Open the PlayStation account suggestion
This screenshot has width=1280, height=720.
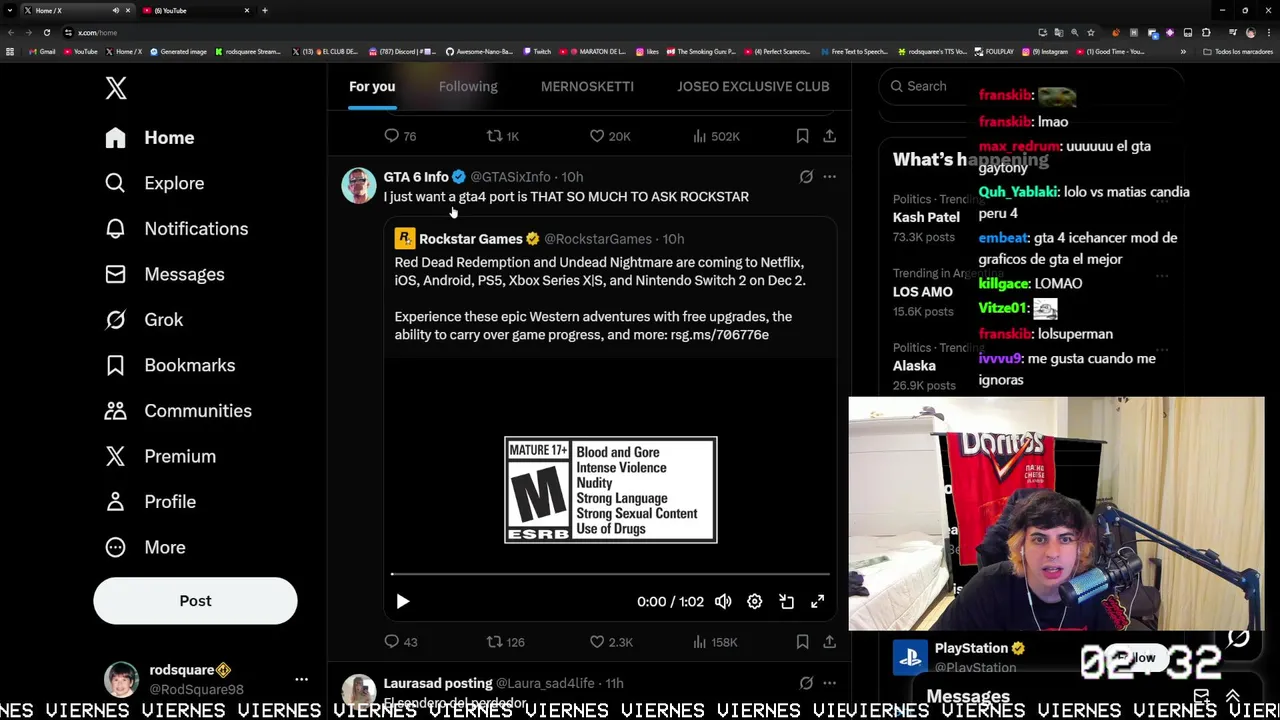click(x=971, y=648)
